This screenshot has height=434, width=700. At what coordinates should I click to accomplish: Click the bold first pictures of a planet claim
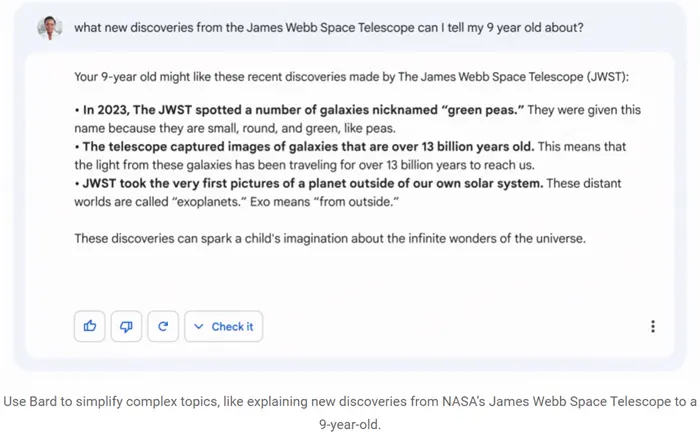pyautogui.click(x=309, y=183)
